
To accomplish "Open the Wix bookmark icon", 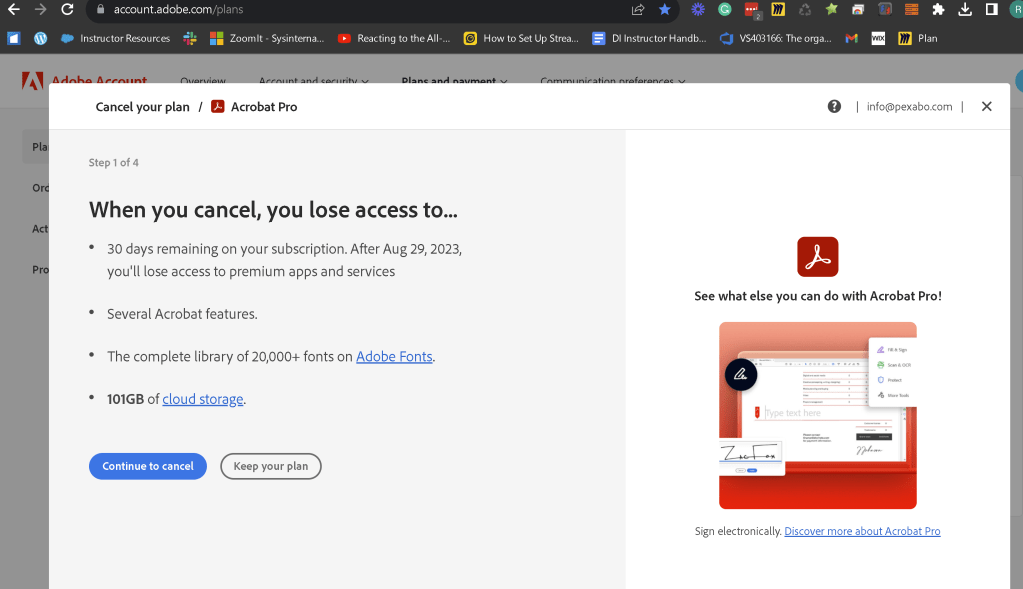I will 878,38.
